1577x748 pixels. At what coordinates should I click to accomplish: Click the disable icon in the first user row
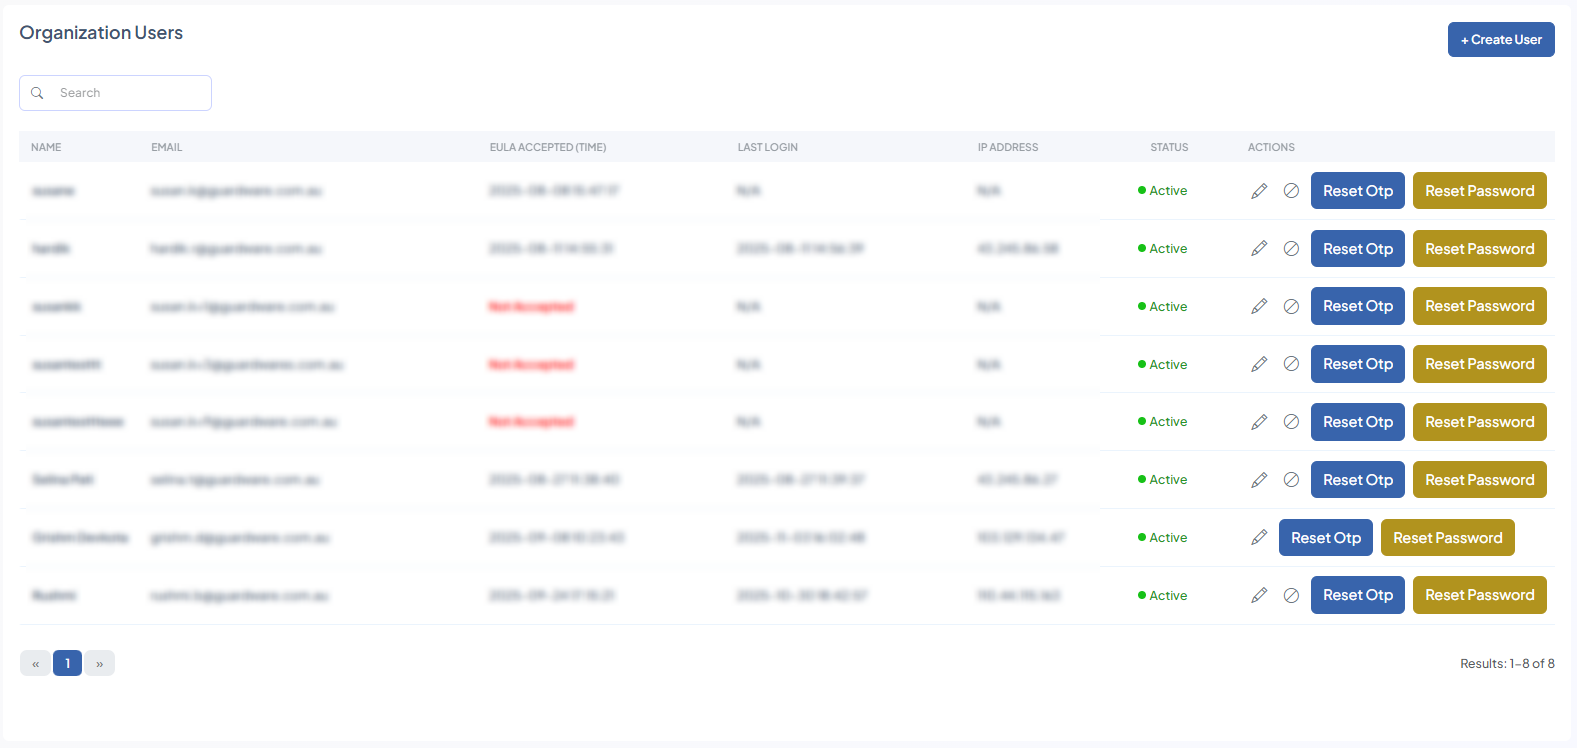point(1291,191)
